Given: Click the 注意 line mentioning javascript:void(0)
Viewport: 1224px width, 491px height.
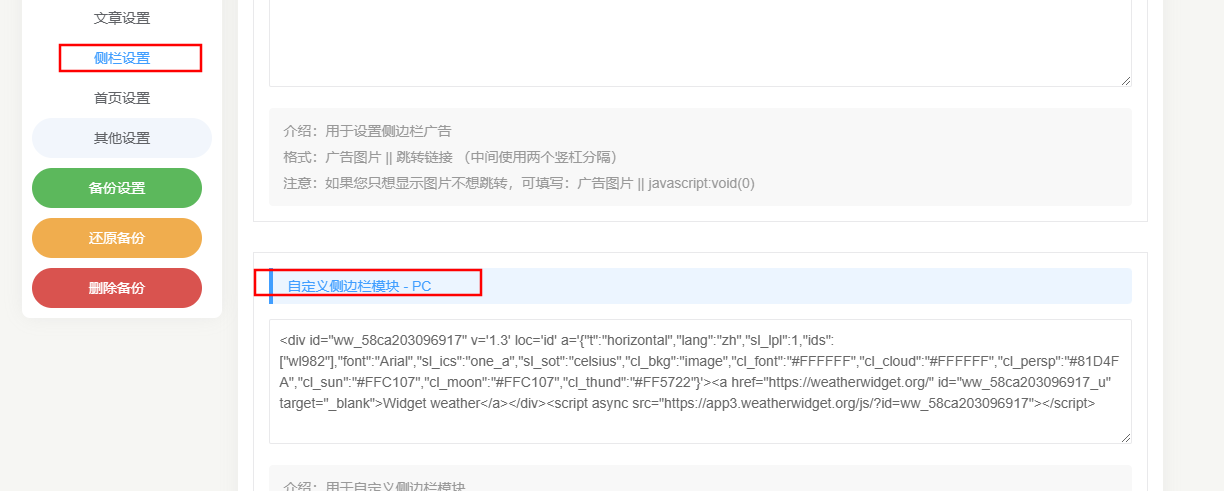Looking at the screenshot, I should tap(519, 183).
